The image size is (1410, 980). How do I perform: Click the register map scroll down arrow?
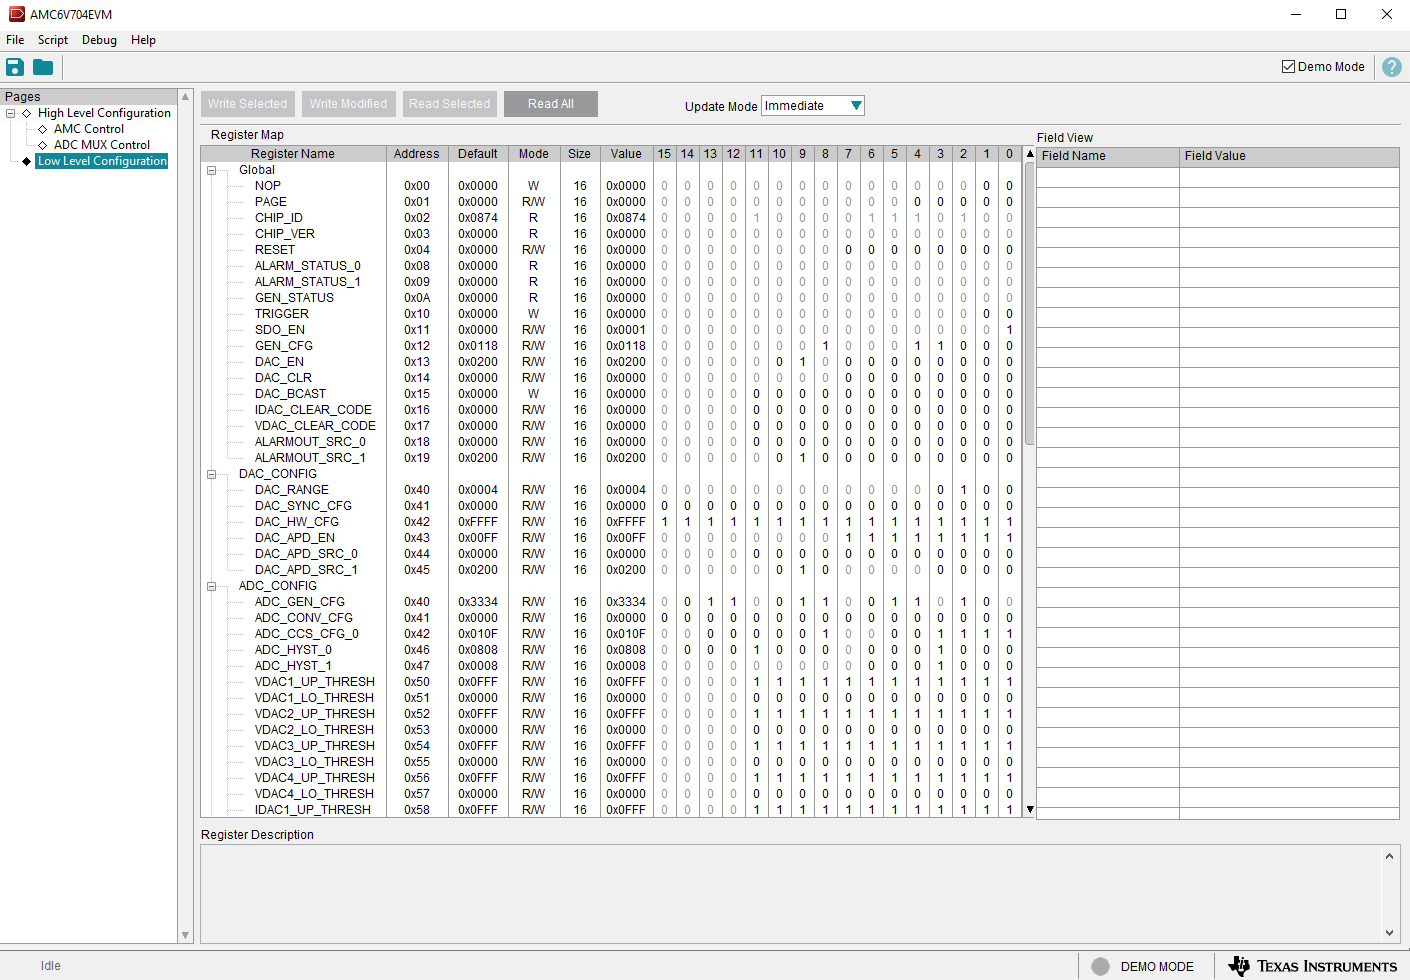coord(1030,810)
